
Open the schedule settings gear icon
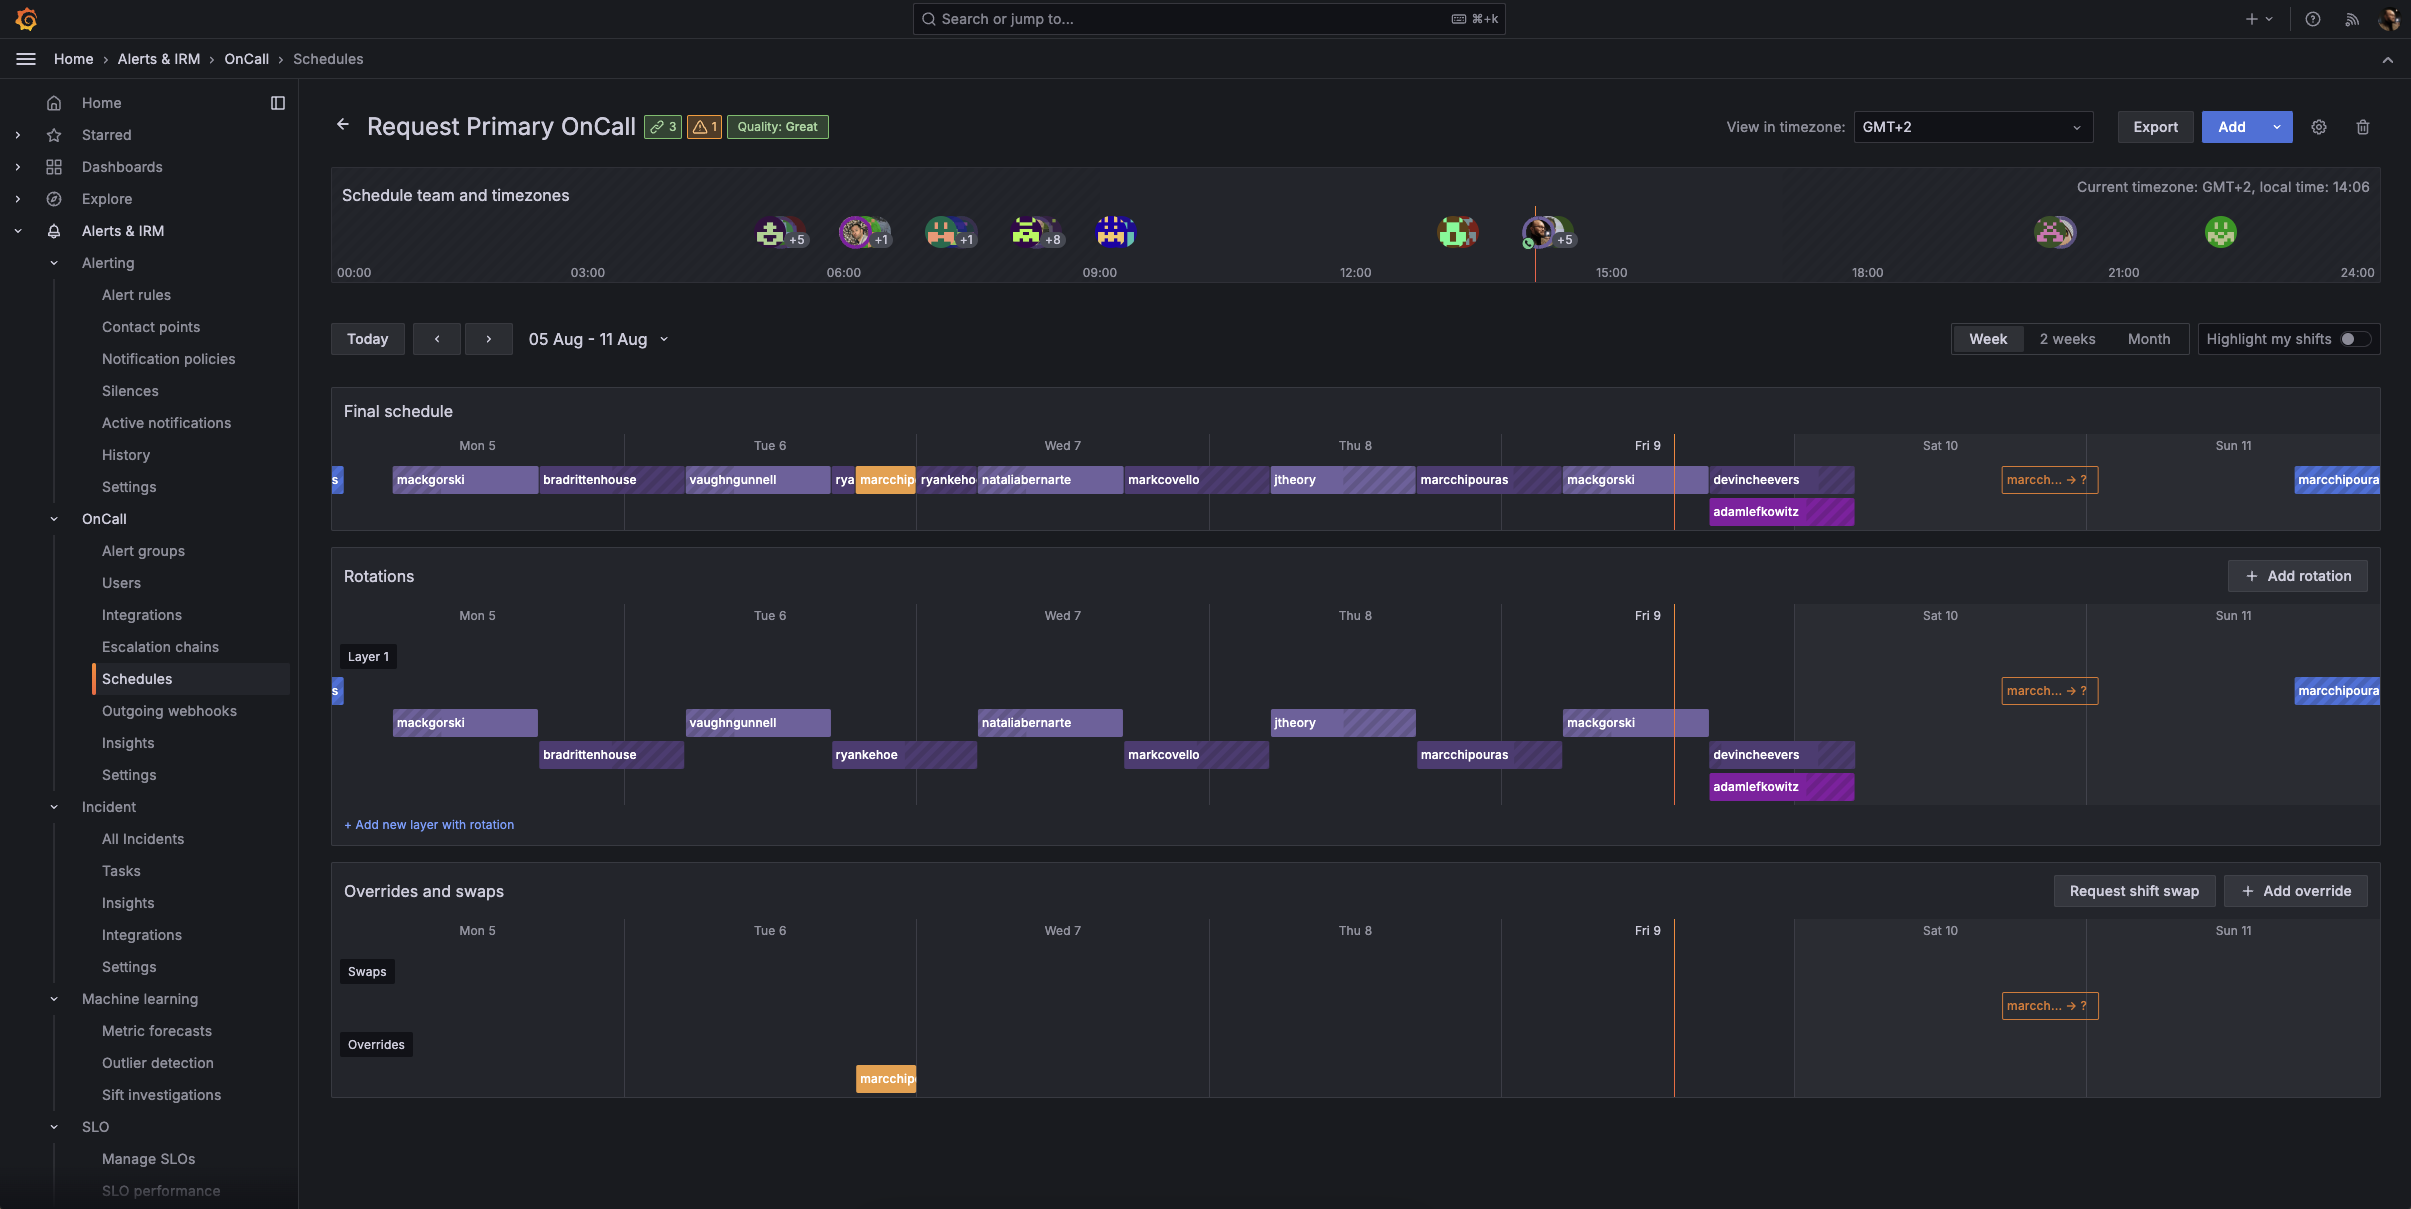(2318, 127)
